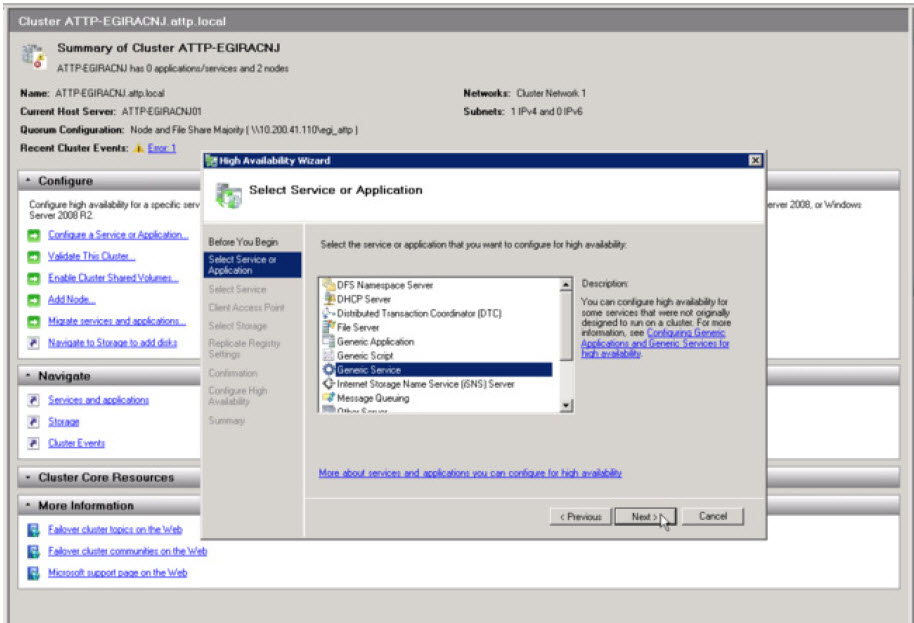The width and height of the screenshot is (914, 623).
Task: Click the Distributed Transaction Coordinator list icon
Action: pos(329,314)
